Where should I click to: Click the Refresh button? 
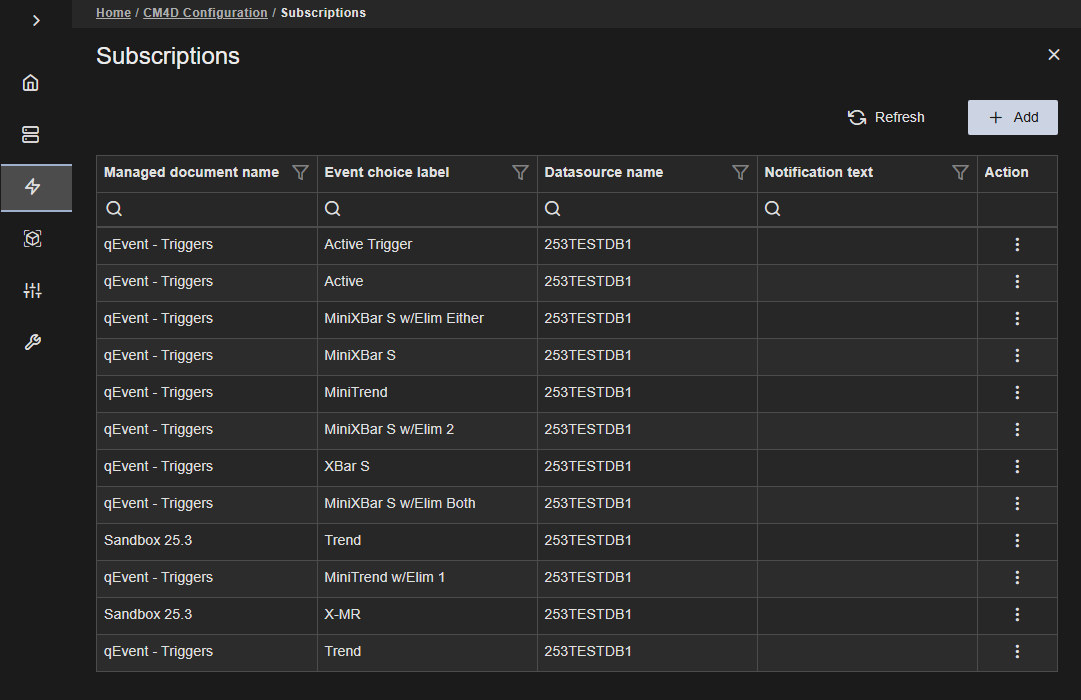coord(887,118)
